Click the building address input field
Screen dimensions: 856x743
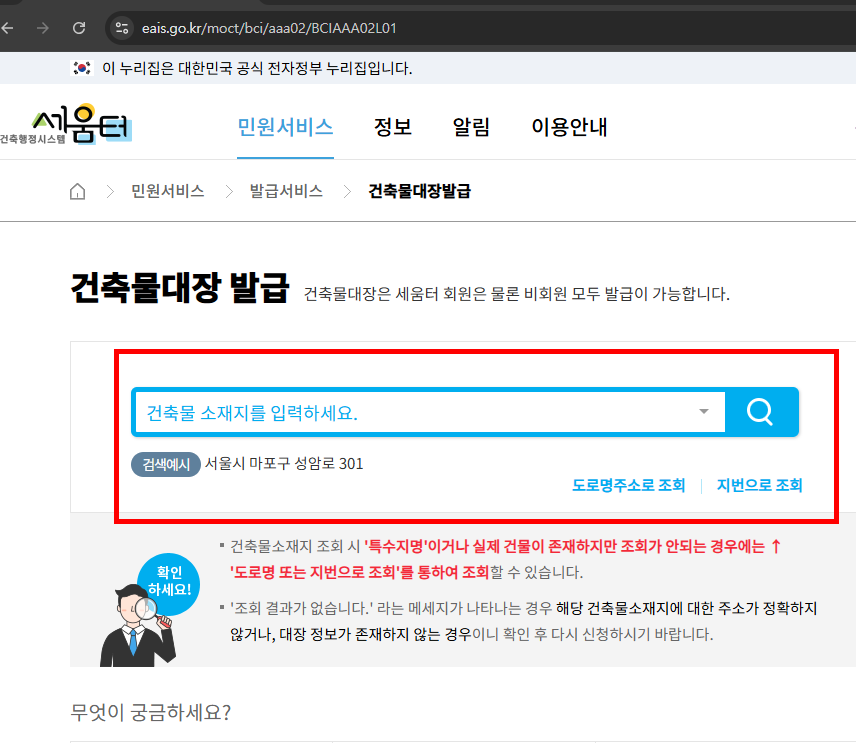[400, 412]
